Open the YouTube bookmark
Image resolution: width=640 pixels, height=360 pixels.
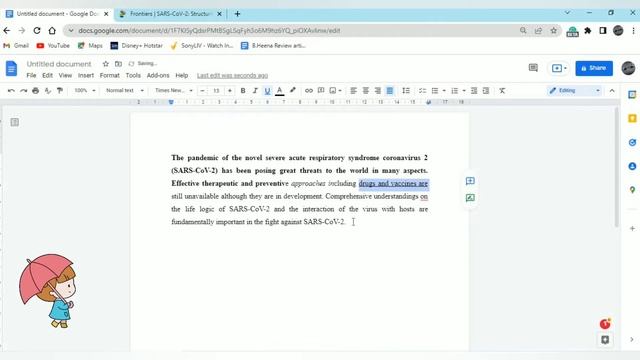53,46
